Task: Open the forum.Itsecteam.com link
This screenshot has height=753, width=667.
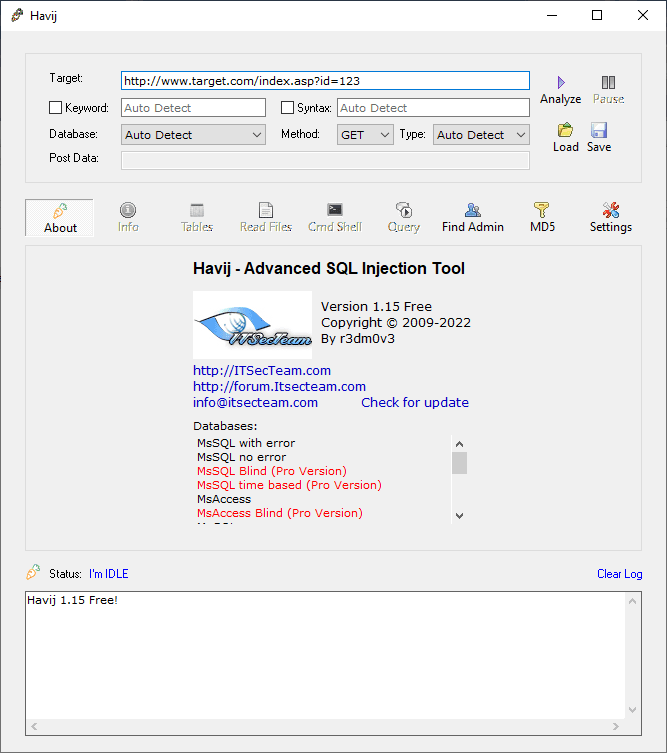Action: [279, 387]
